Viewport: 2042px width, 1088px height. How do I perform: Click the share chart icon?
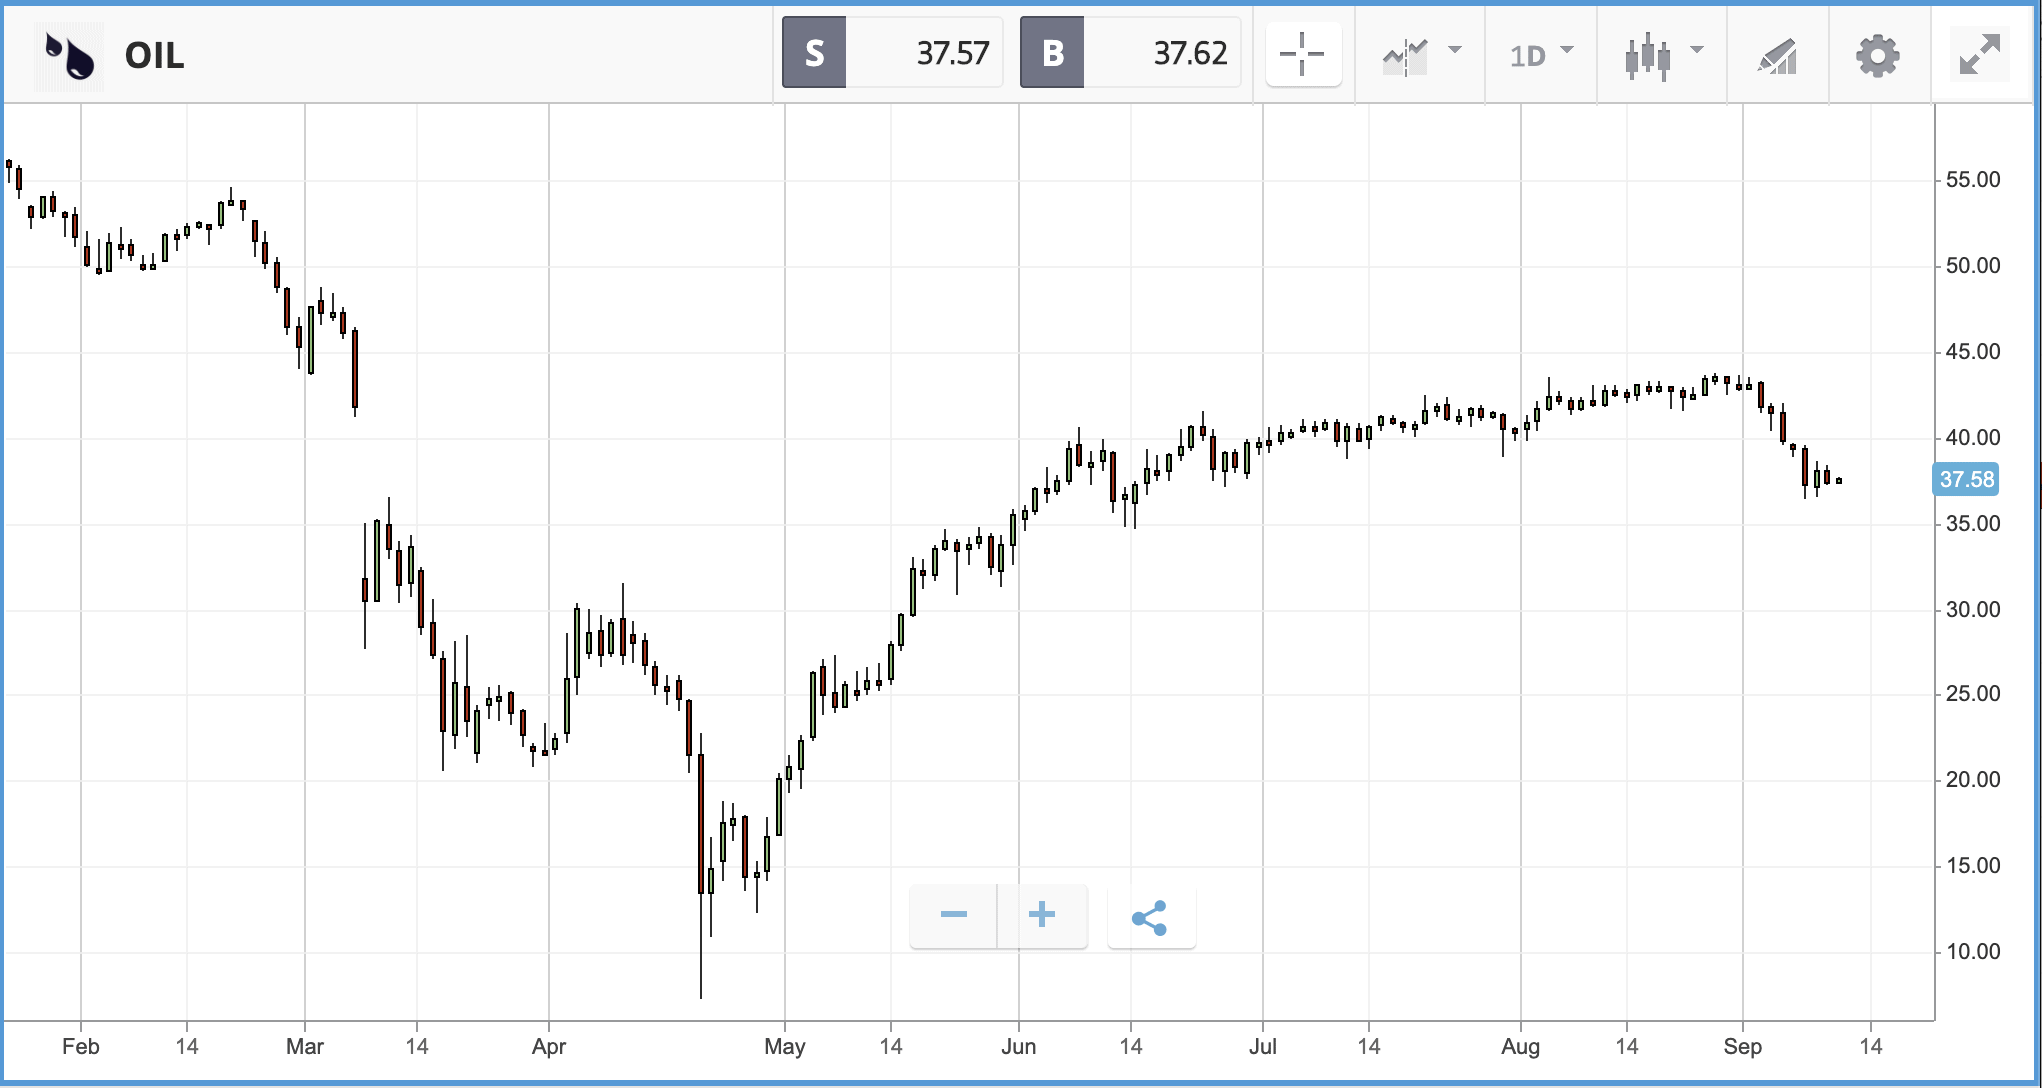(1150, 917)
